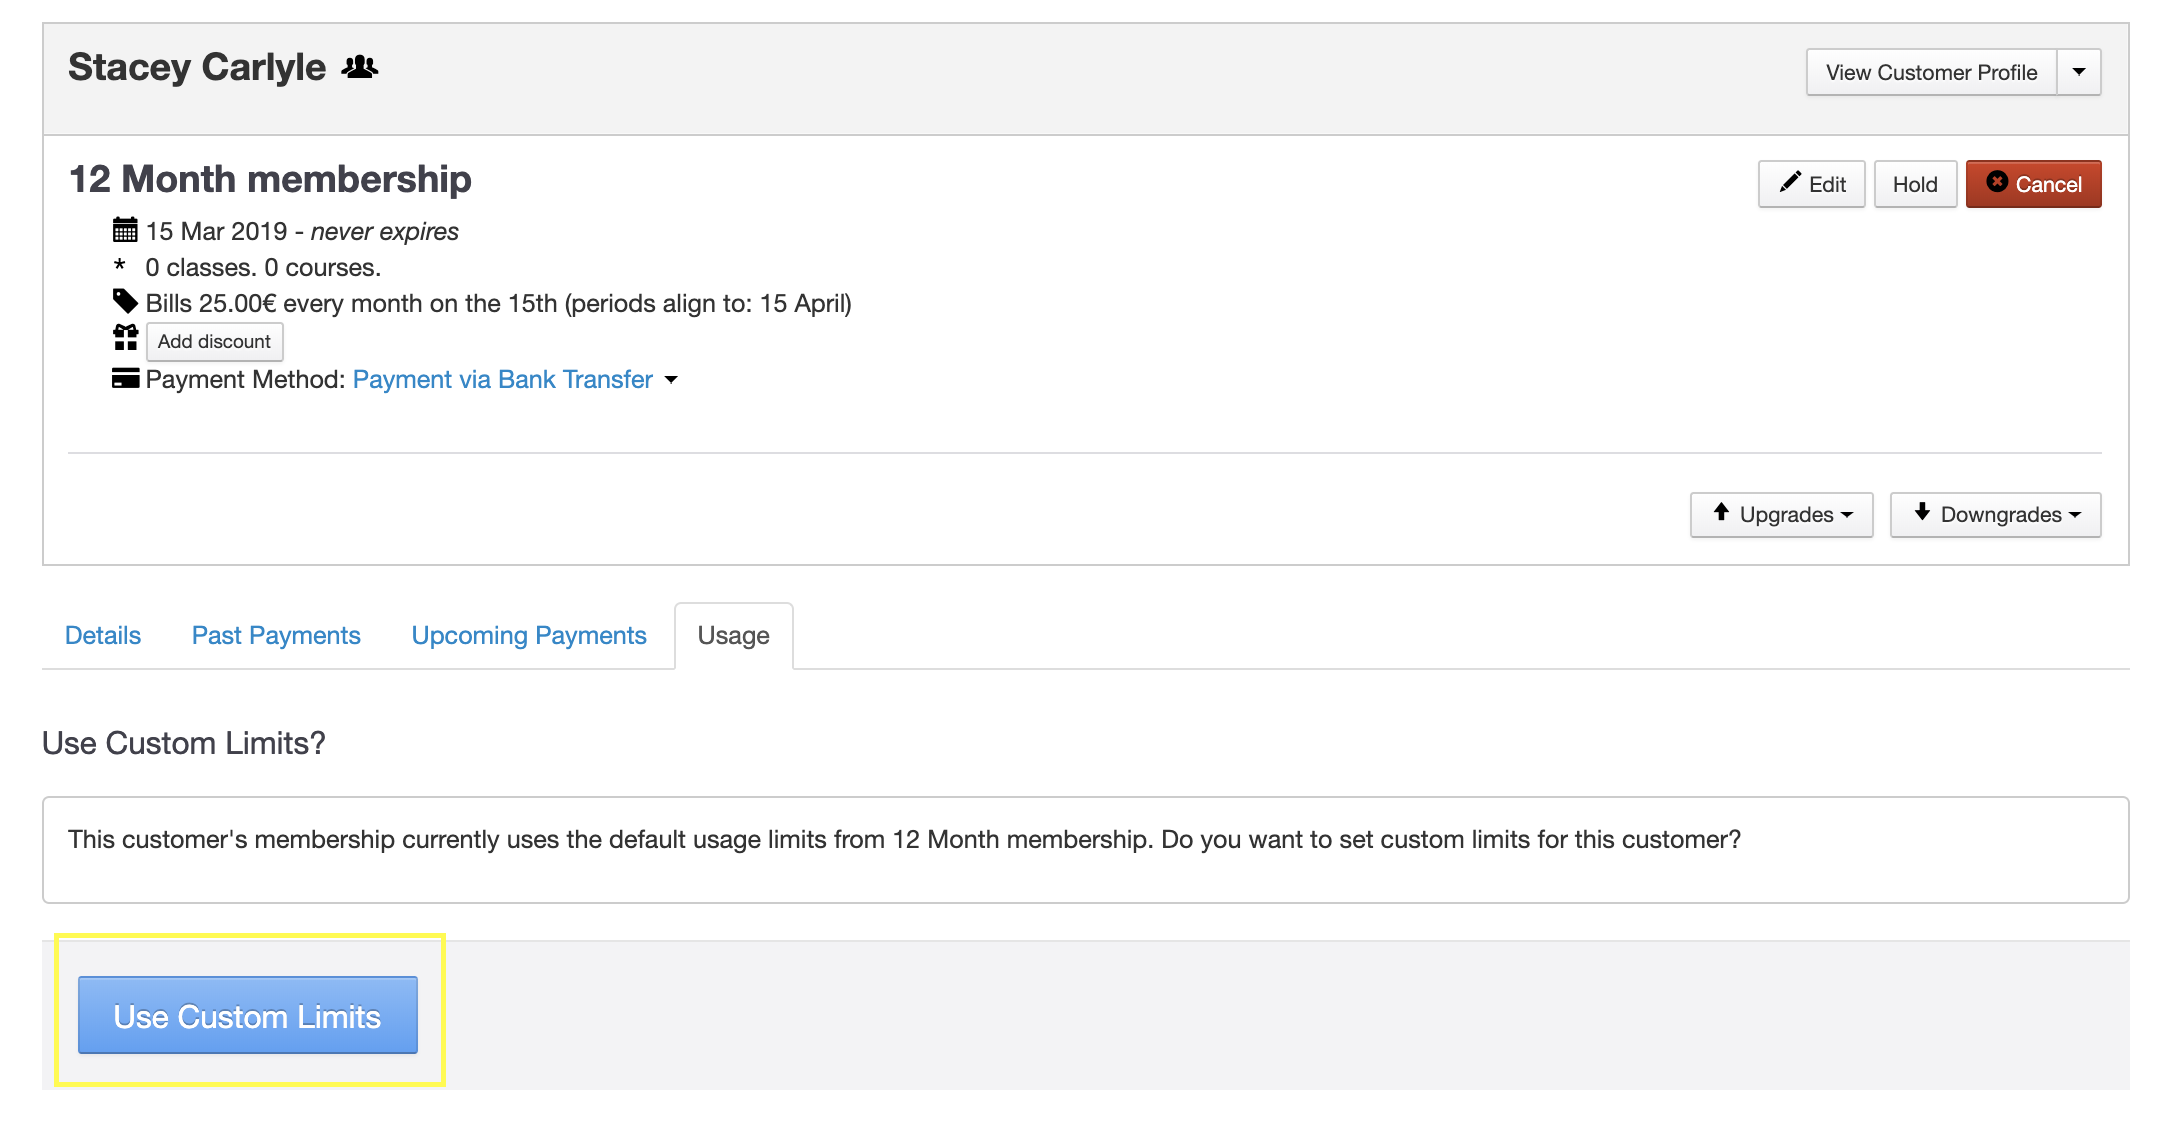Screen dimensions: 2176x1122
Task: Click the group icon next to Stacey Carlyle
Action: pos(360,68)
